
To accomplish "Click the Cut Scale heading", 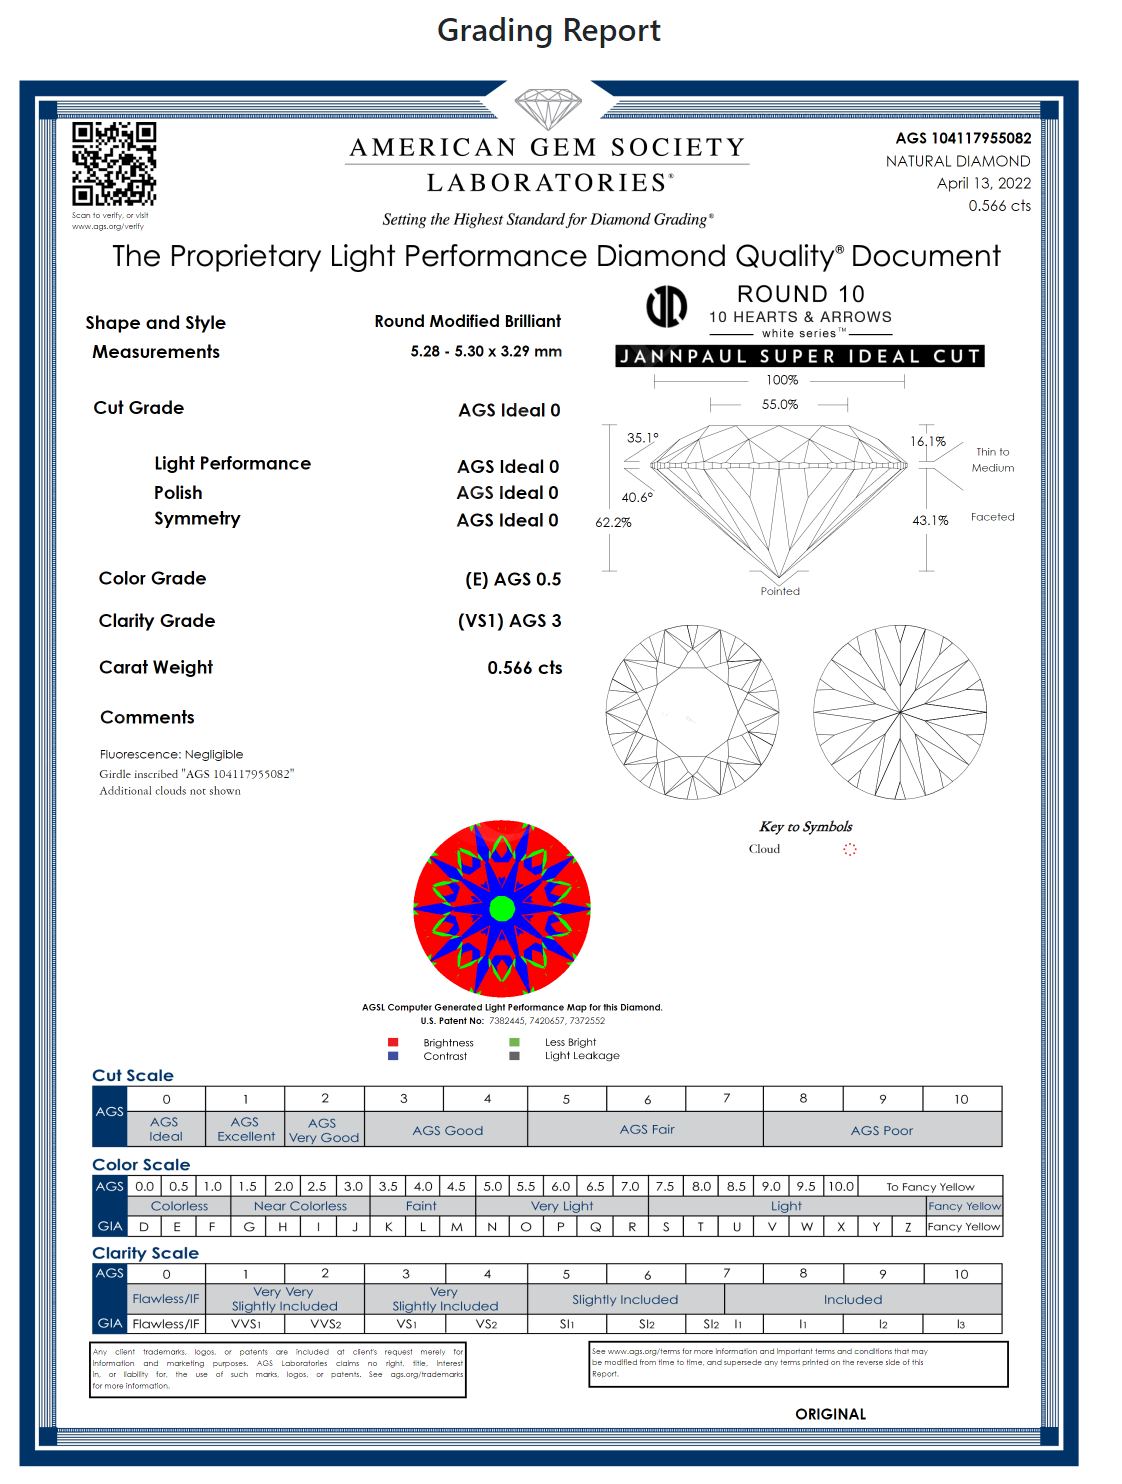I will [133, 1075].
